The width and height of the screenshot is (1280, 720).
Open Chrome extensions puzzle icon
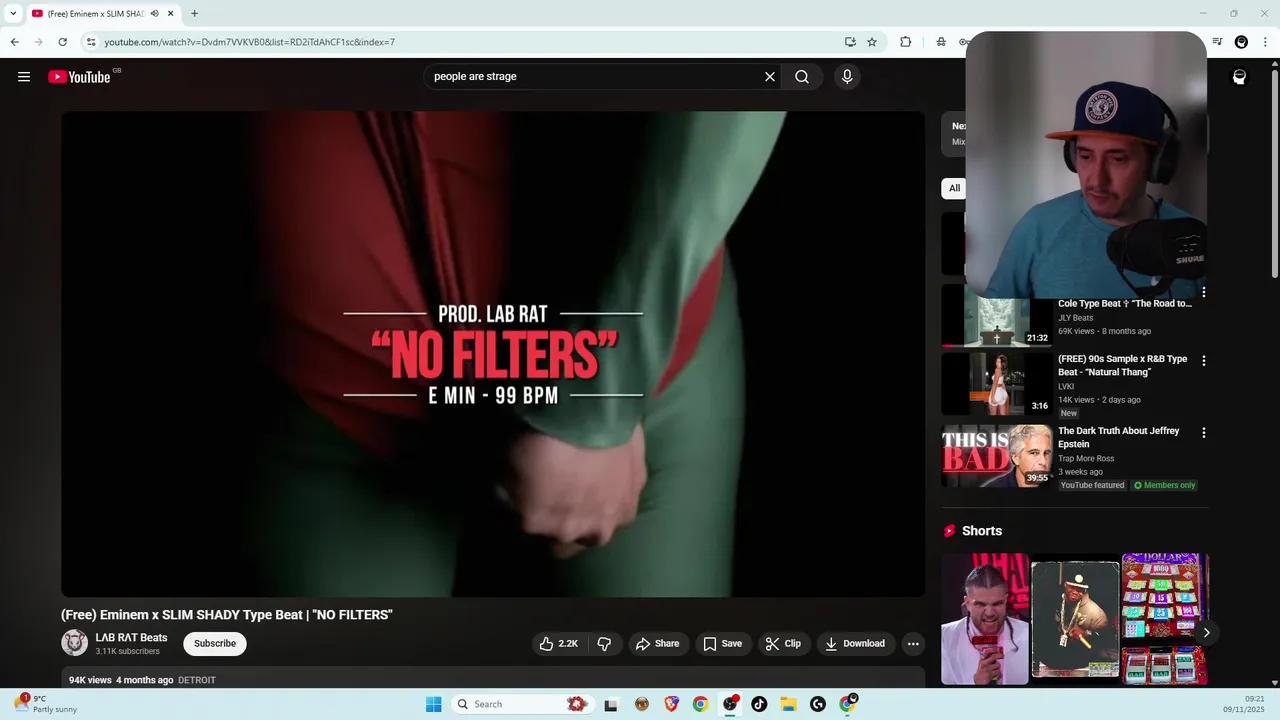(905, 42)
